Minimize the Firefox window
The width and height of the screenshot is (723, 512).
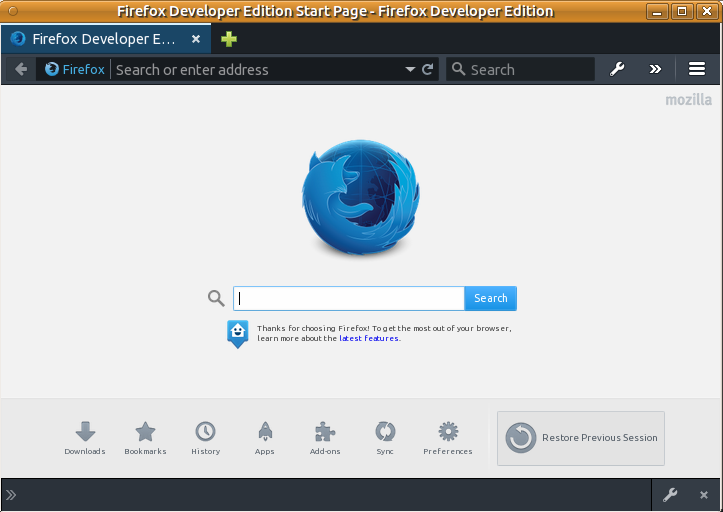tap(657, 11)
